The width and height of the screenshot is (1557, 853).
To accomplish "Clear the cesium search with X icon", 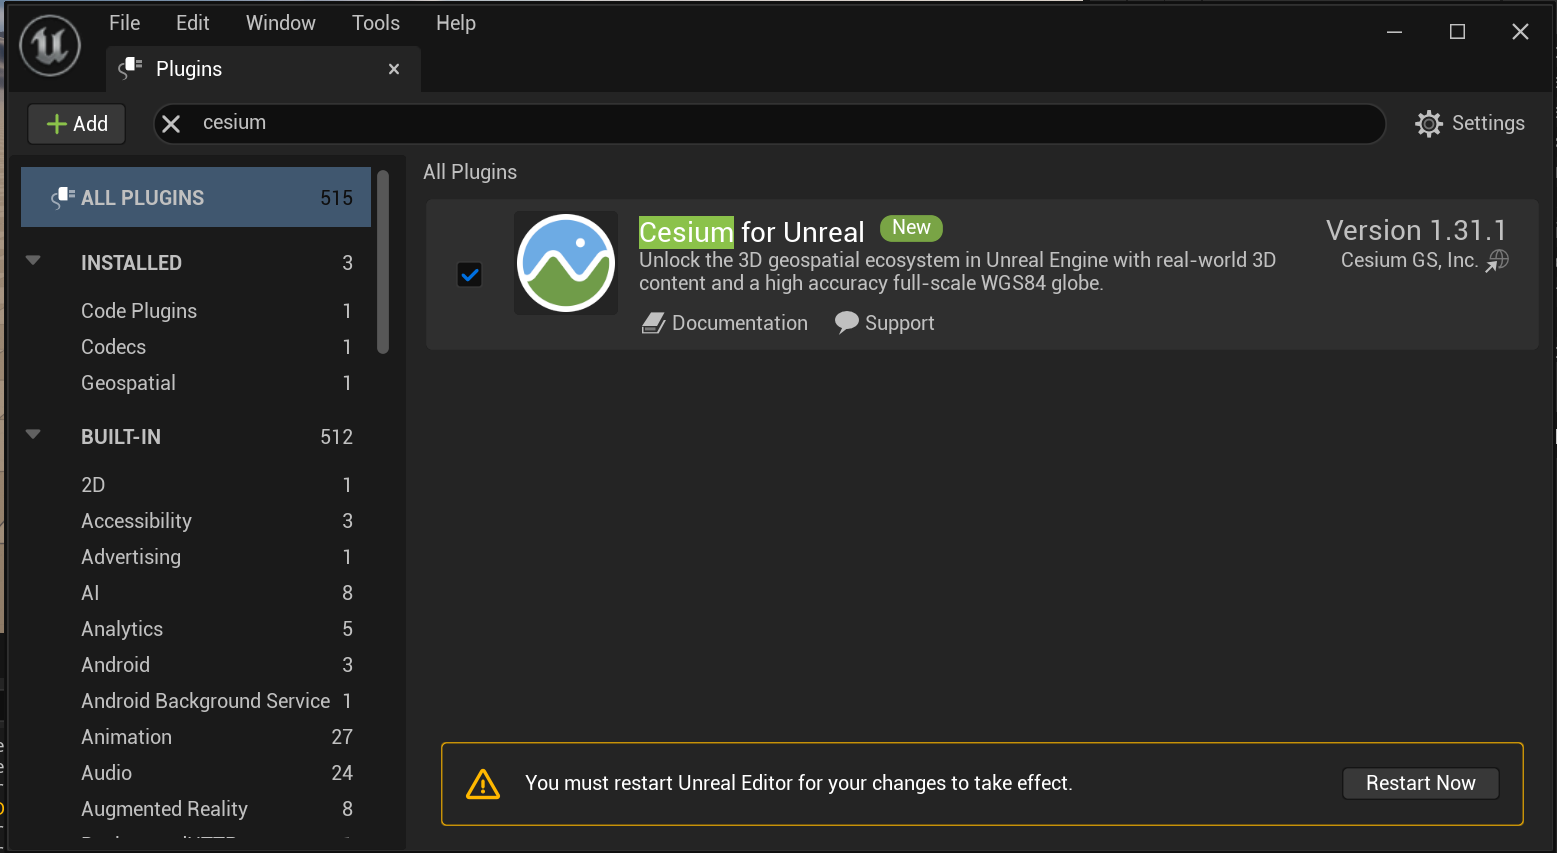I will pos(171,124).
